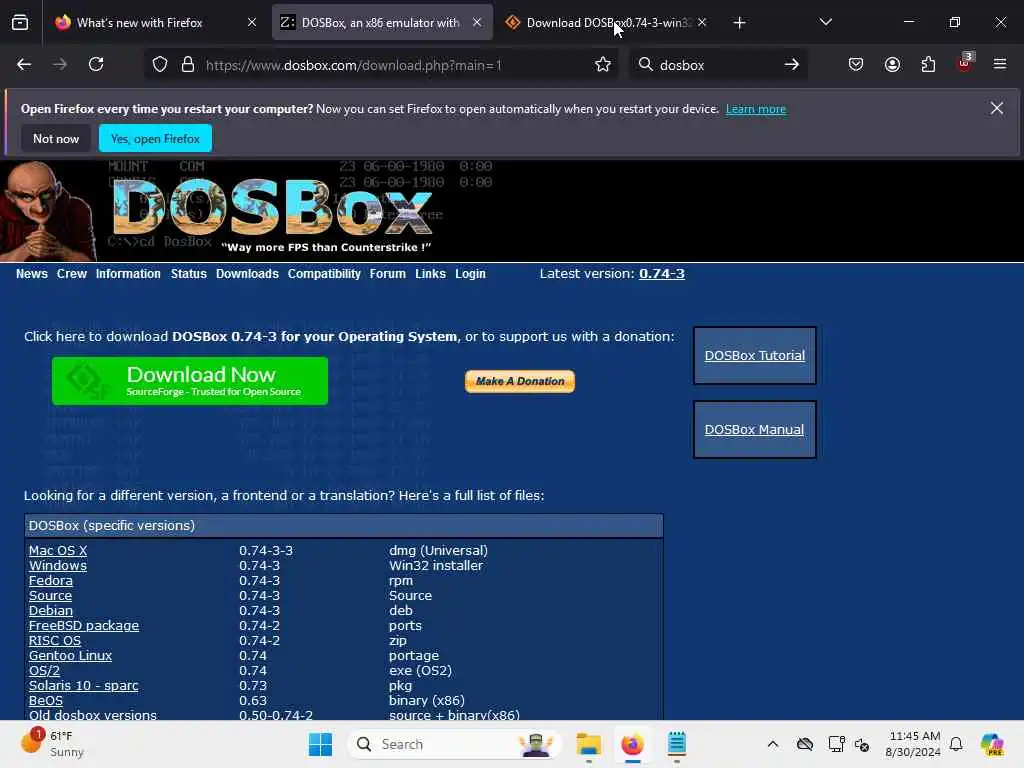Submit the dosbox search with the arrow
Viewport: 1024px width, 768px height.
point(792,64)
